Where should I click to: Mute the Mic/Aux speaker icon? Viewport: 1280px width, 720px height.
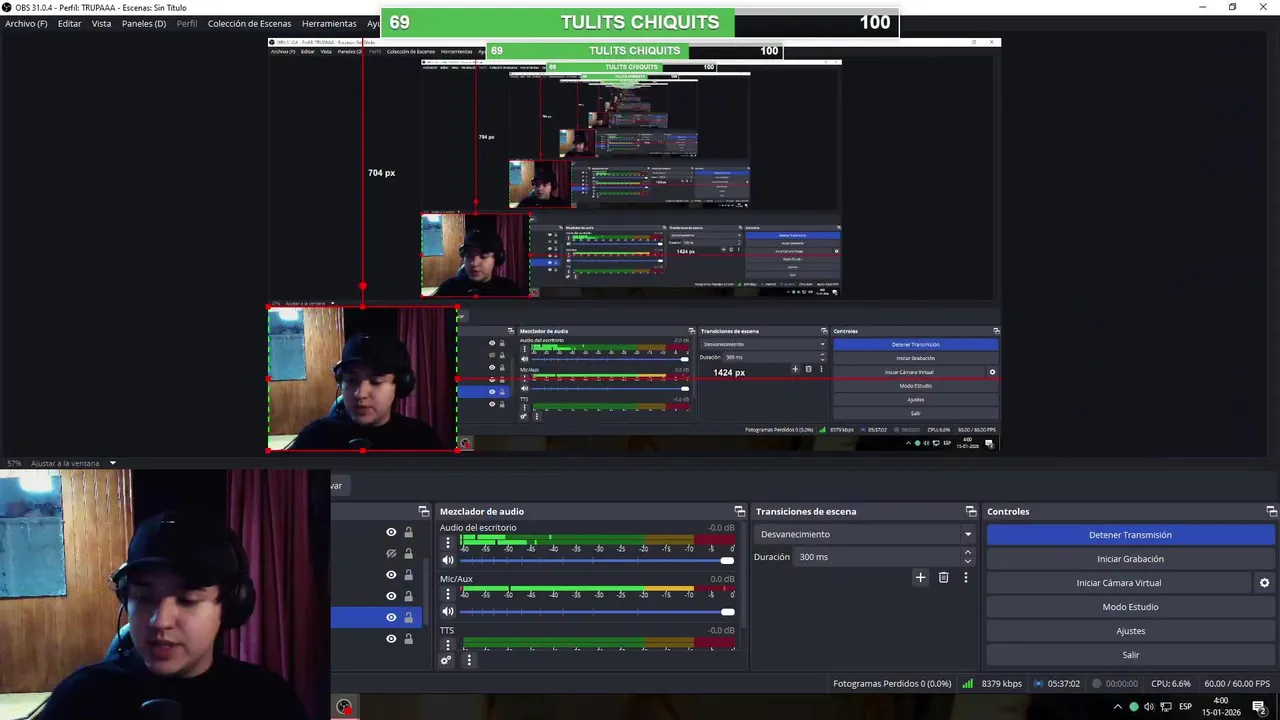pyautogui.click(x=448, y=611)
